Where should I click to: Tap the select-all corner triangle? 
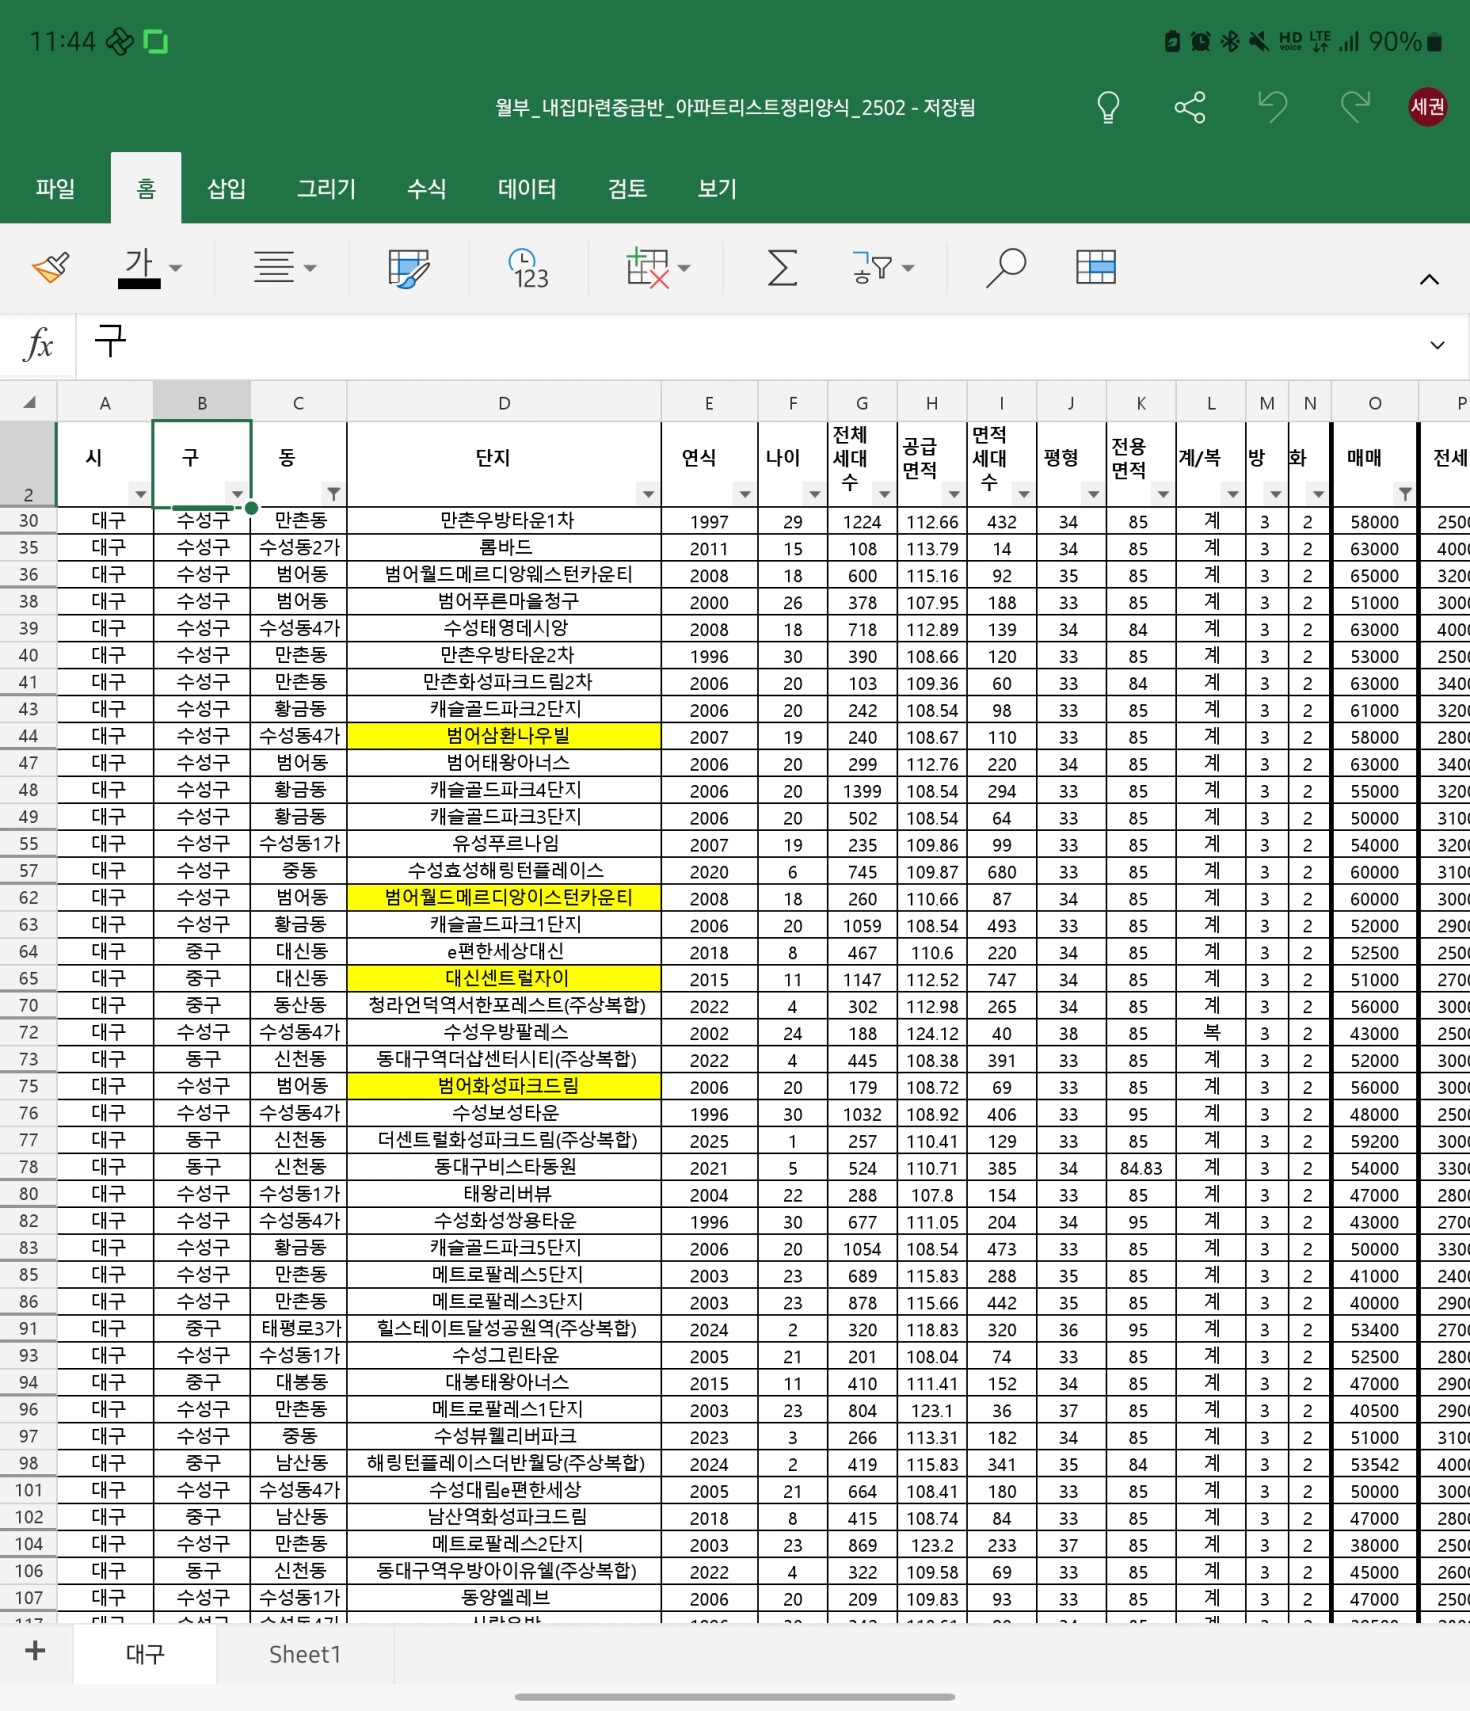coord(29,402)
